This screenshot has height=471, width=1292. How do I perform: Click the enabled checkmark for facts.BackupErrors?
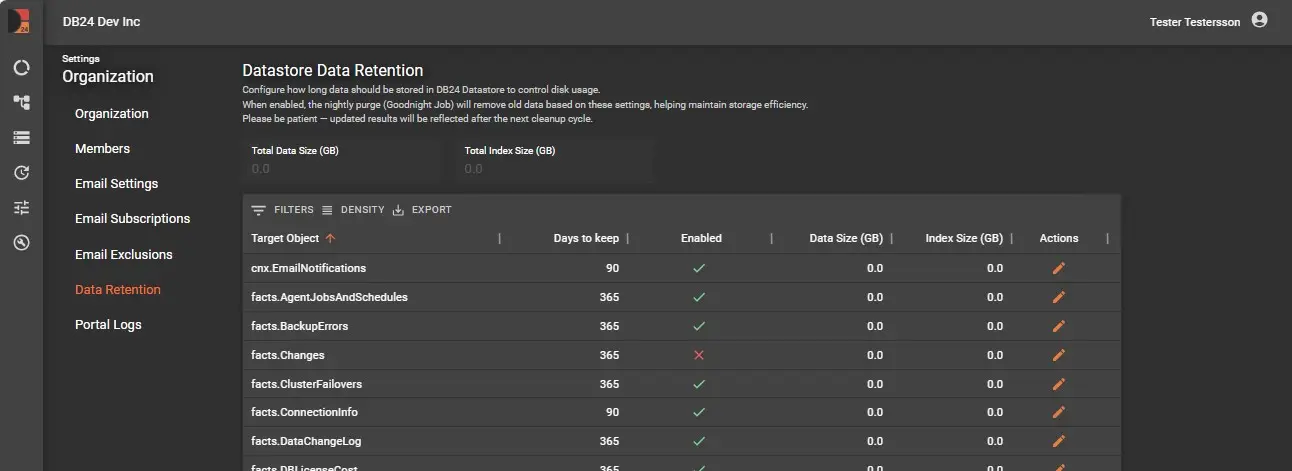click(x=699, y=326)
